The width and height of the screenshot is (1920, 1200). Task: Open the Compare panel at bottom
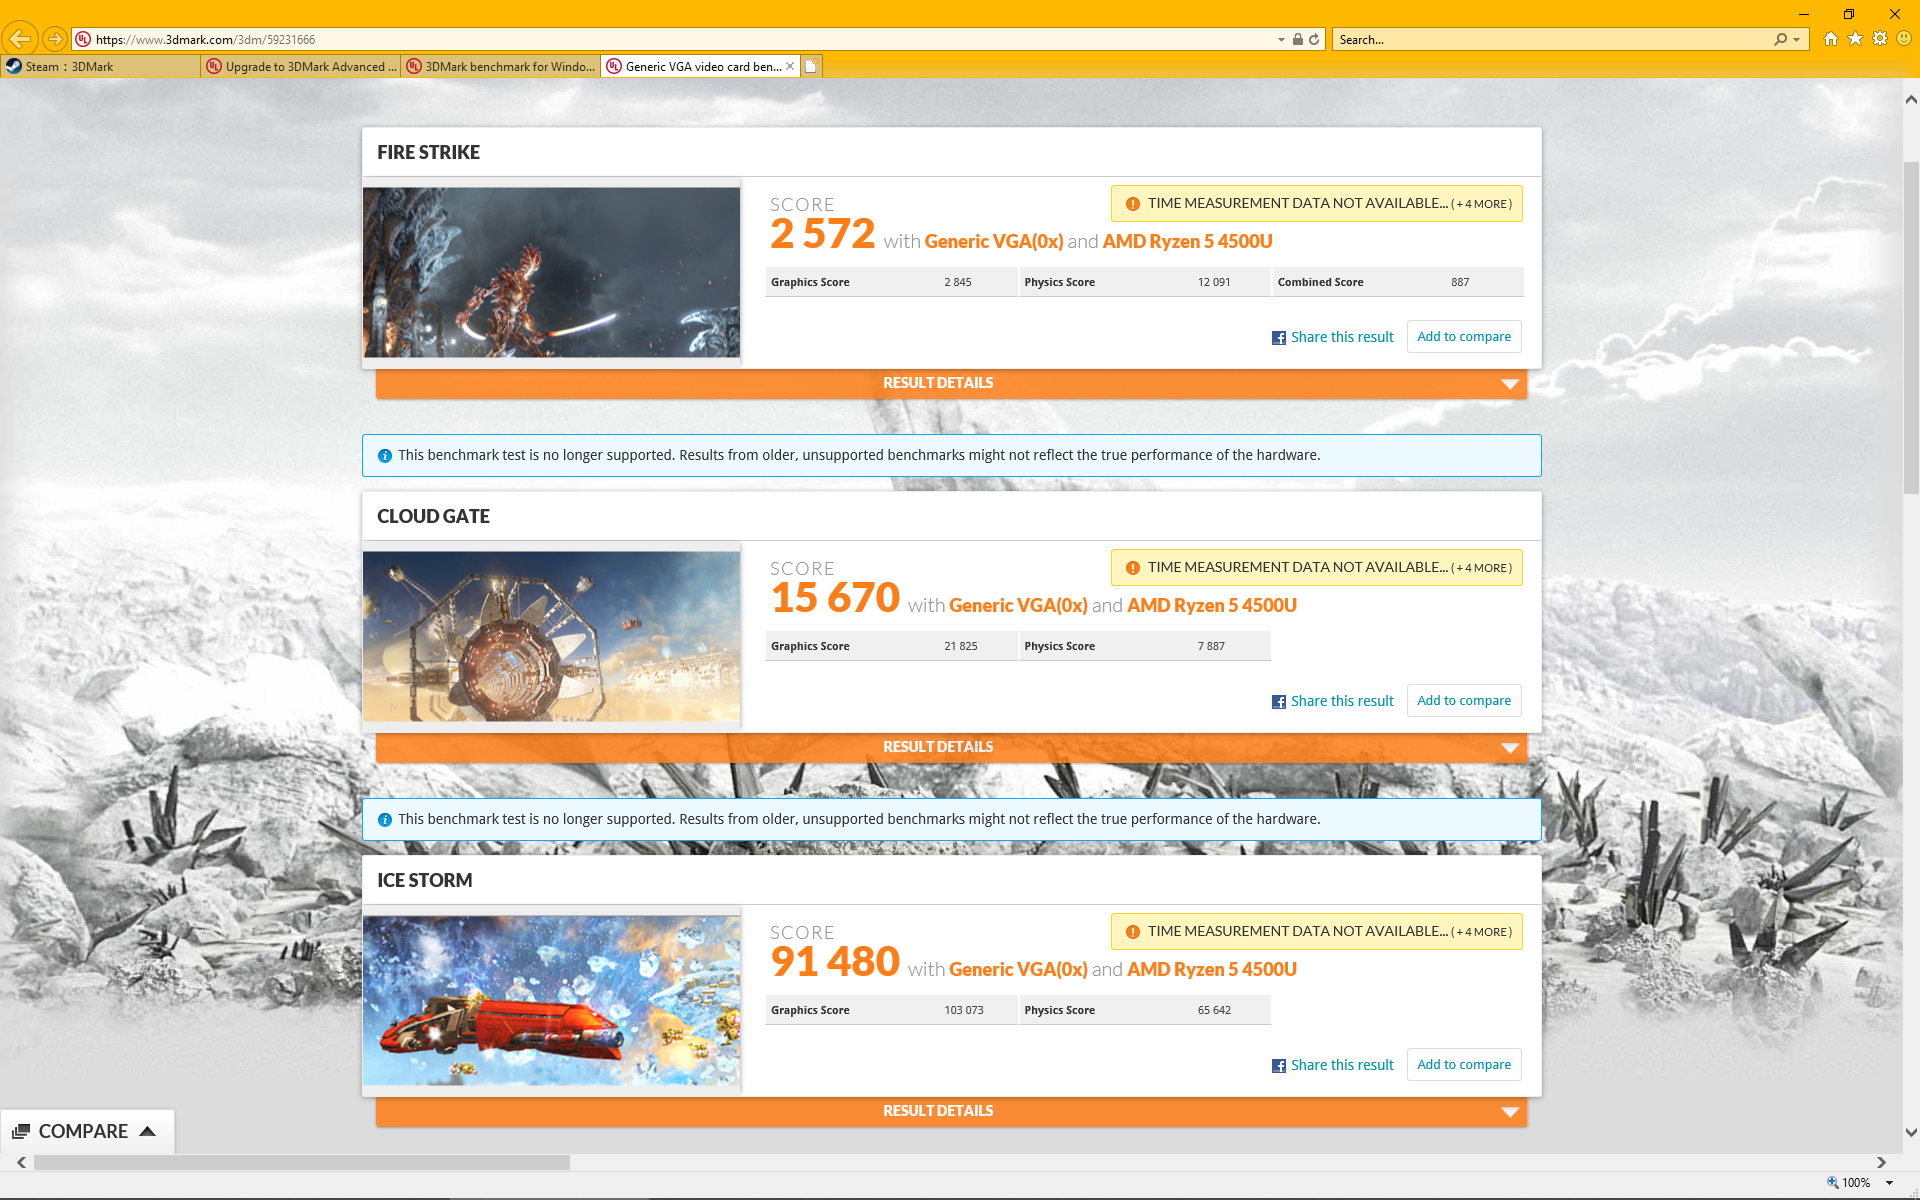click(x=85, y=1131)
